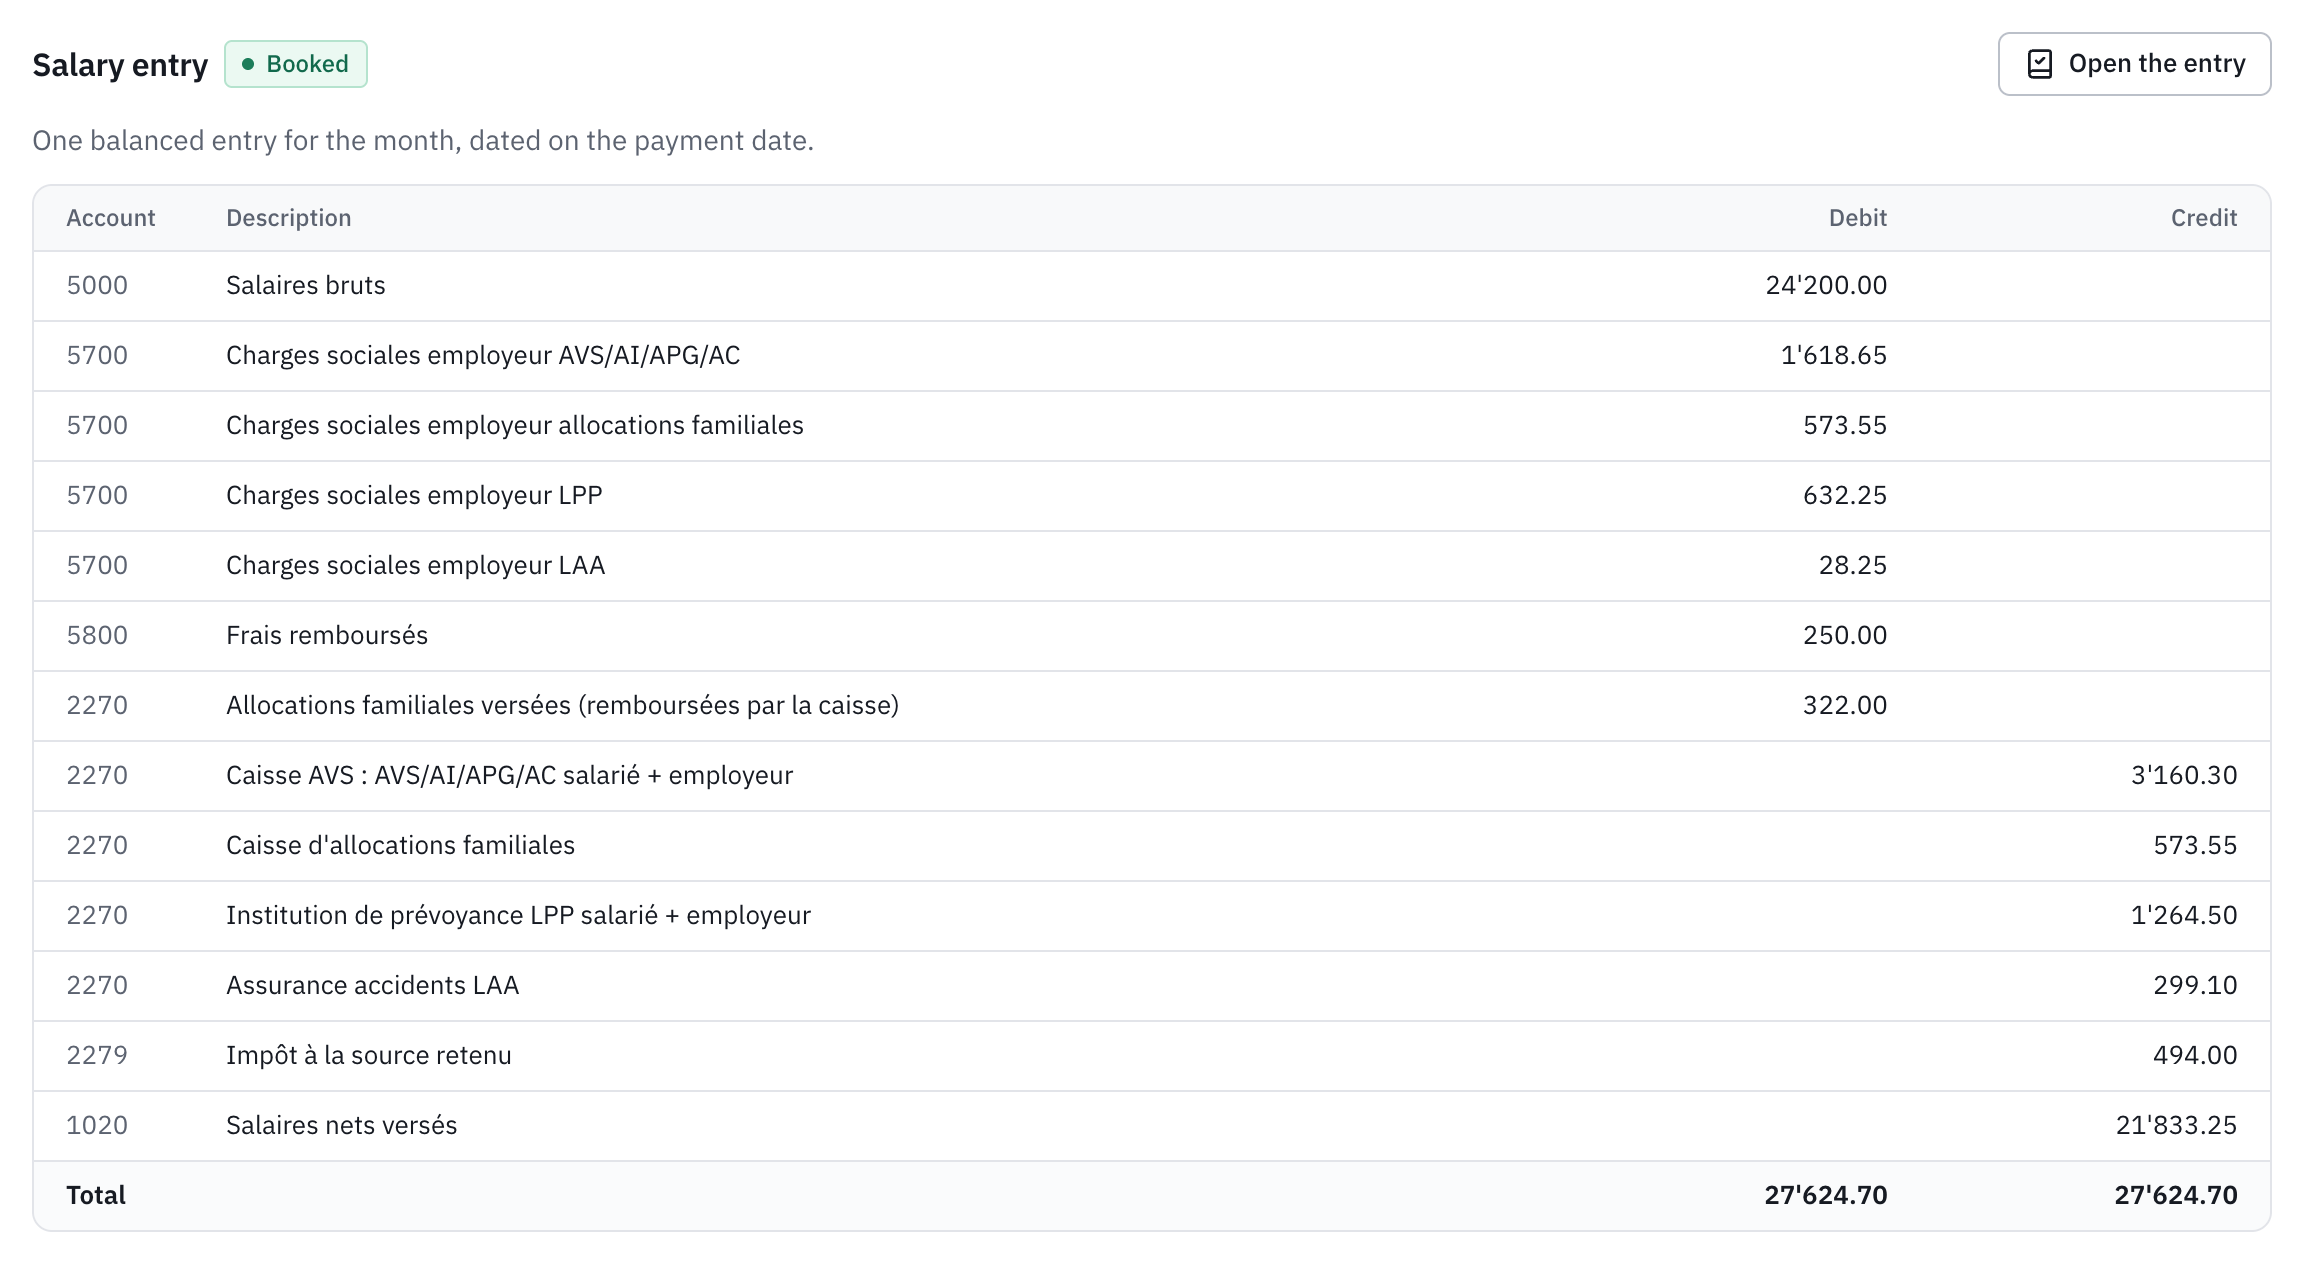
Task: Click account number 5000
Action: [97, 285]
